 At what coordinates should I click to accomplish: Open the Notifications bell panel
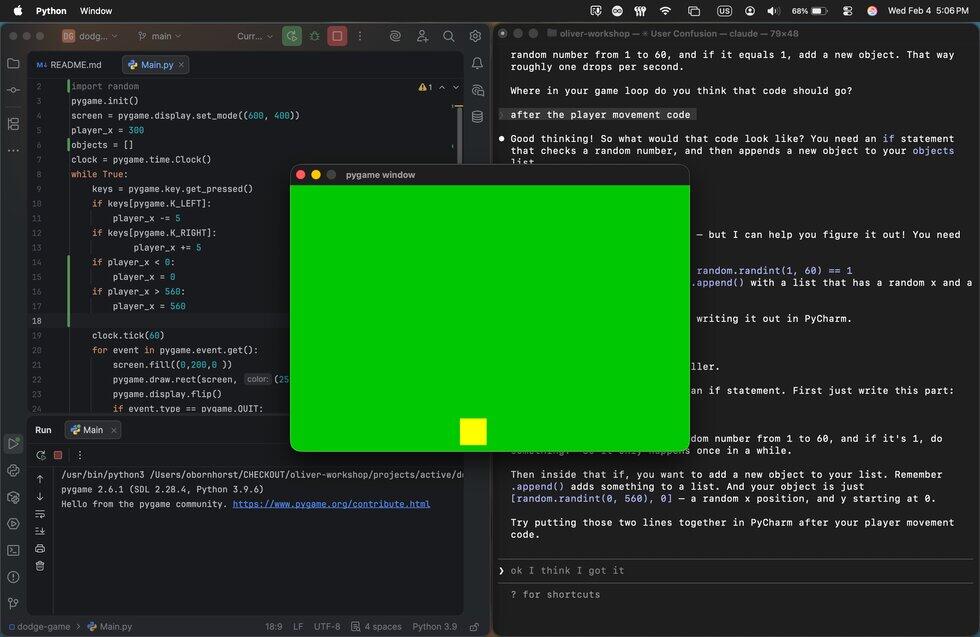[x=477, y=63]
